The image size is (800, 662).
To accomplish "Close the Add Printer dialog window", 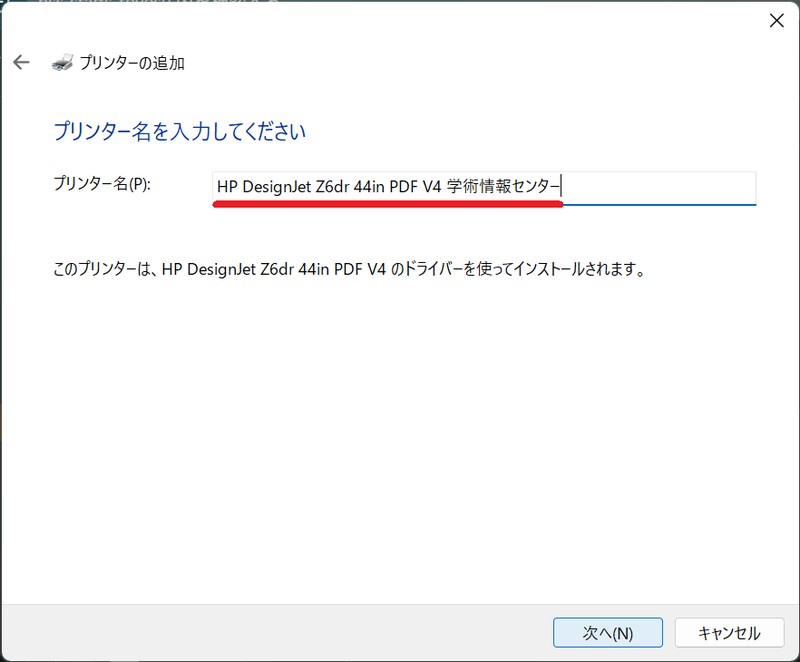I will [x=777, y=20].
